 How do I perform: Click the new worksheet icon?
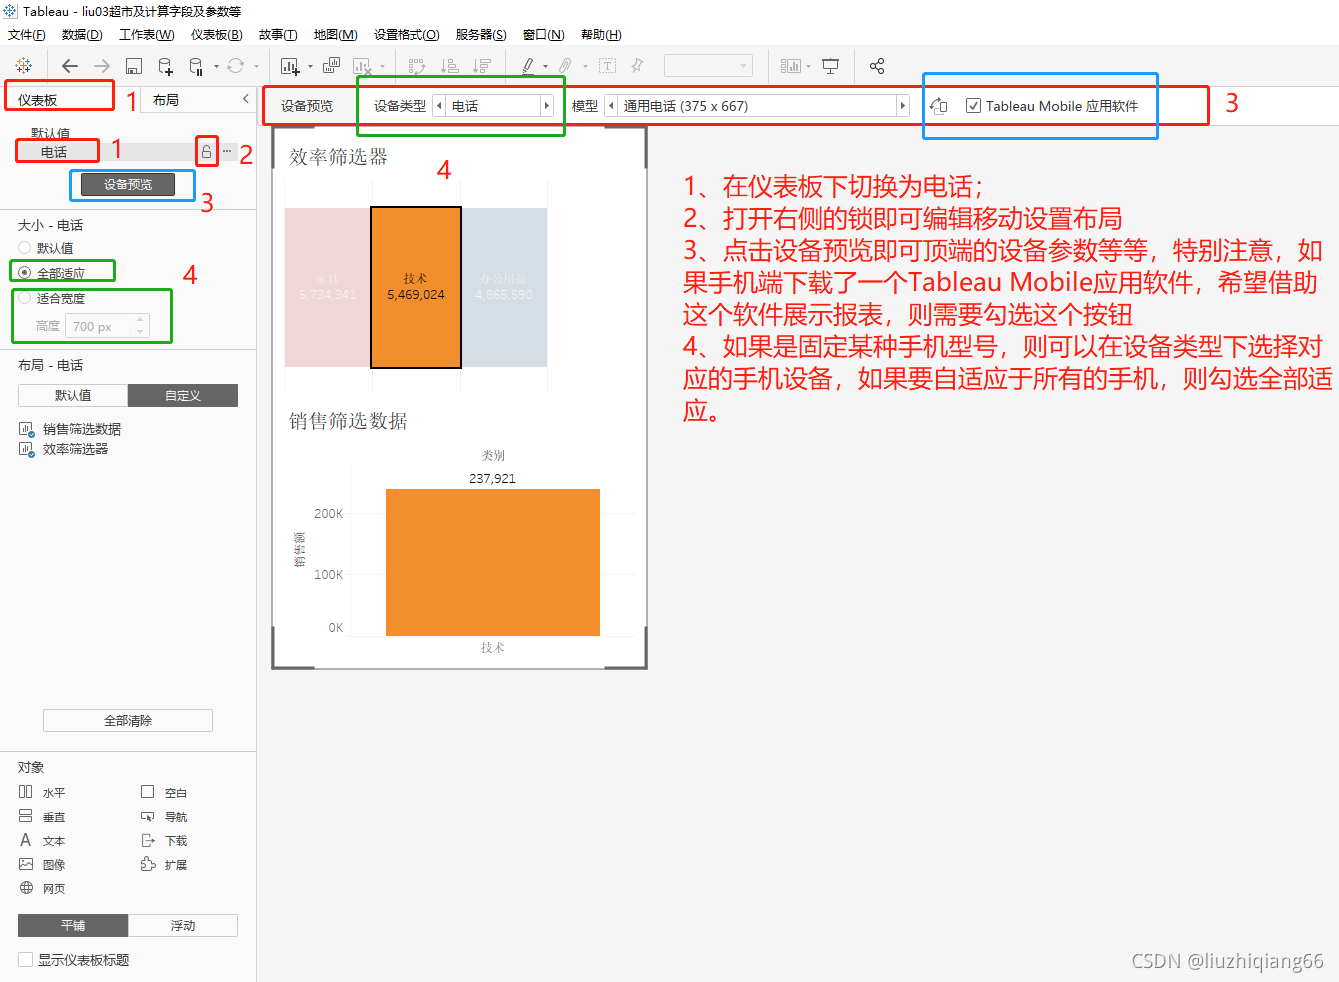click(x=290, y=66)
